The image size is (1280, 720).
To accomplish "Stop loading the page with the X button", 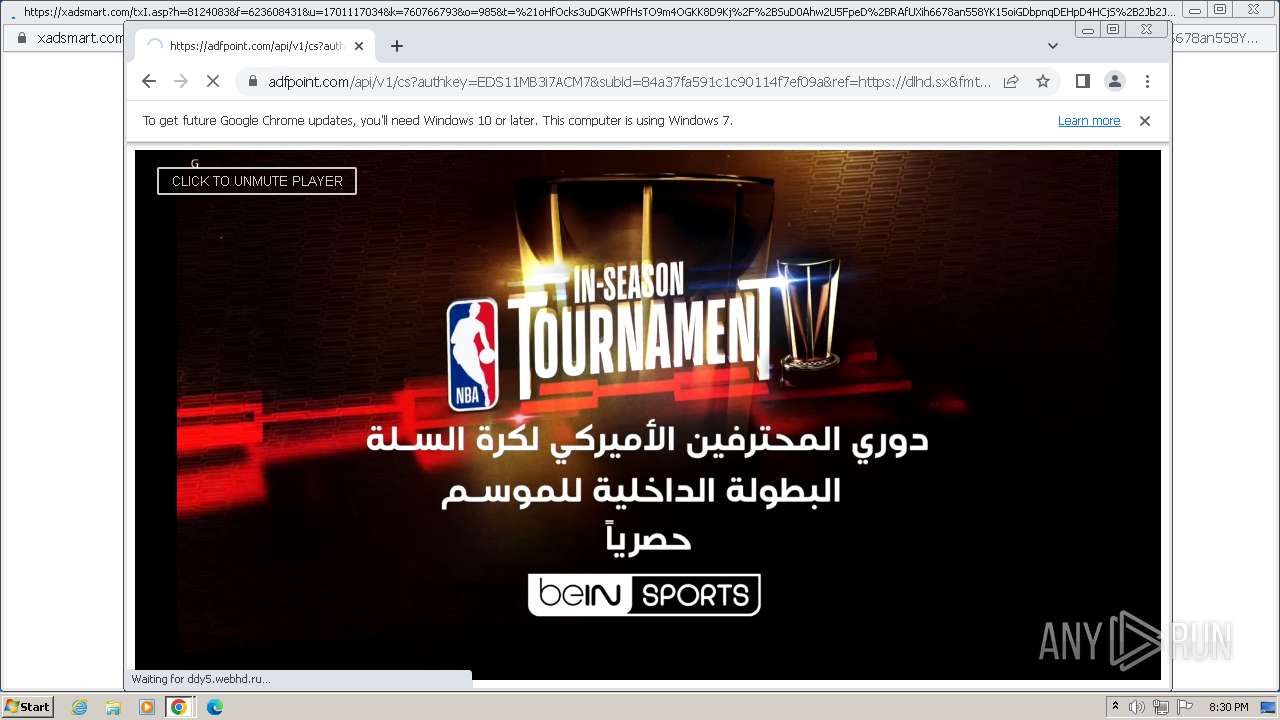I will pyautogui.click(x=213, y=81).
